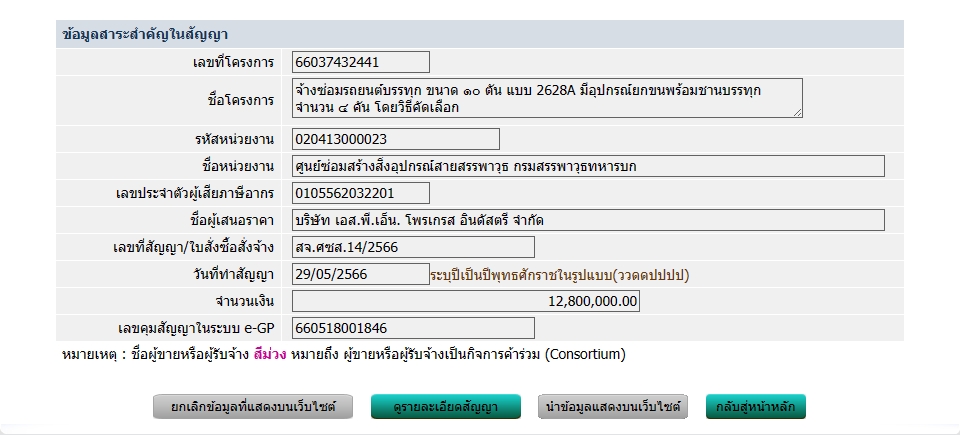Click the นำข้อมูลแสดงบนเว็บไซต์ button
Viewport: 960px width, 435px height.
613,407
